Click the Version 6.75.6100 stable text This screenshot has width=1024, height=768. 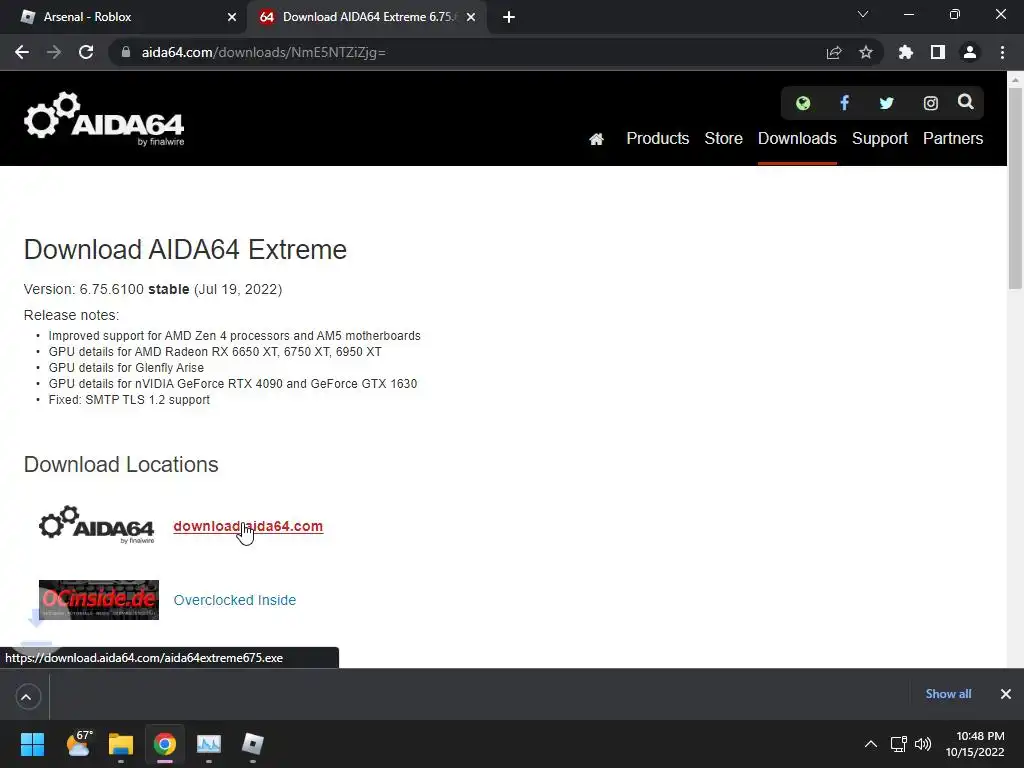pyautogui.click(x=153, y=289)
